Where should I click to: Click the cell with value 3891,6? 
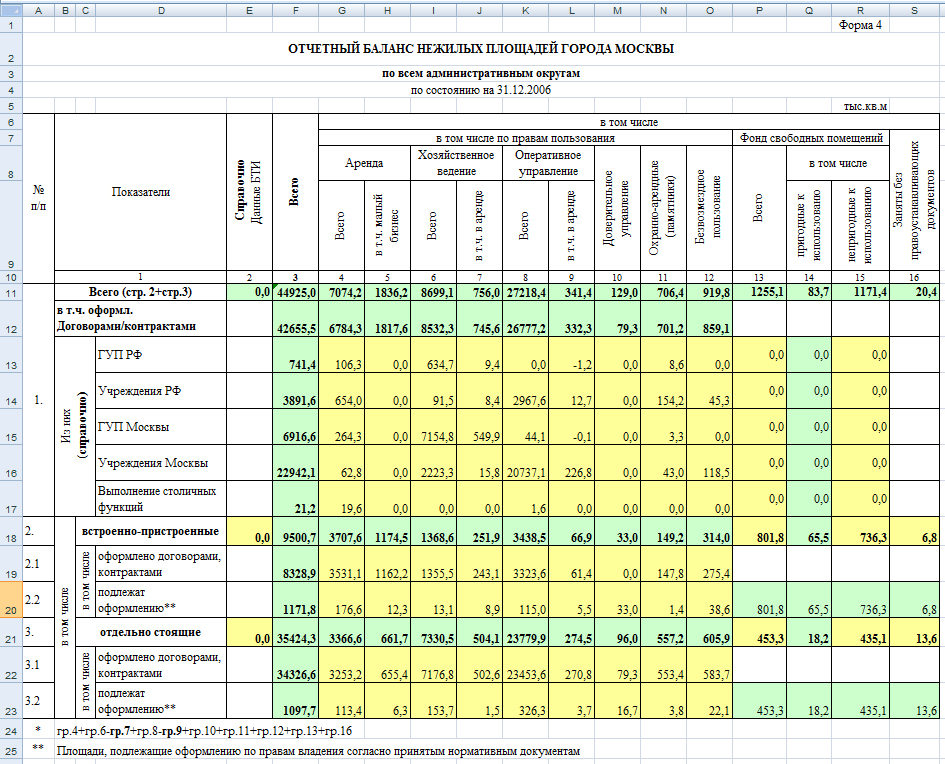pos(295,390)
